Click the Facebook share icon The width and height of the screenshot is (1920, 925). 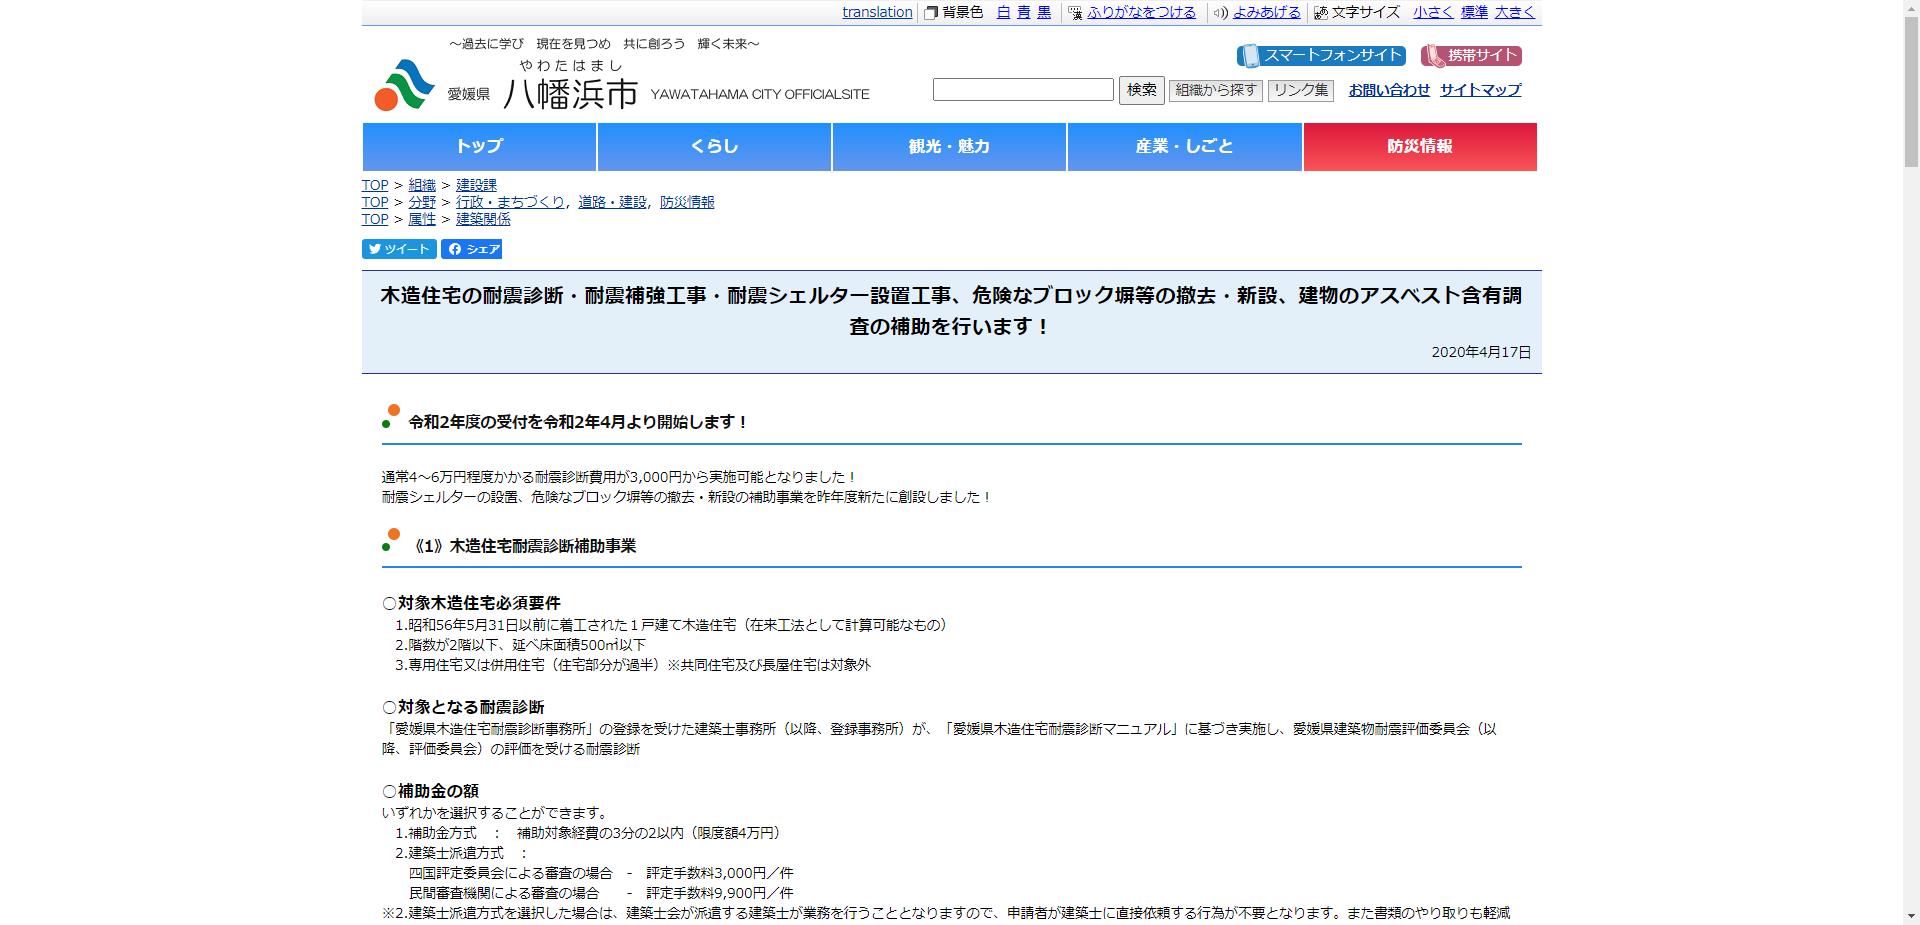pyautogui.click(x=456, y=249)
